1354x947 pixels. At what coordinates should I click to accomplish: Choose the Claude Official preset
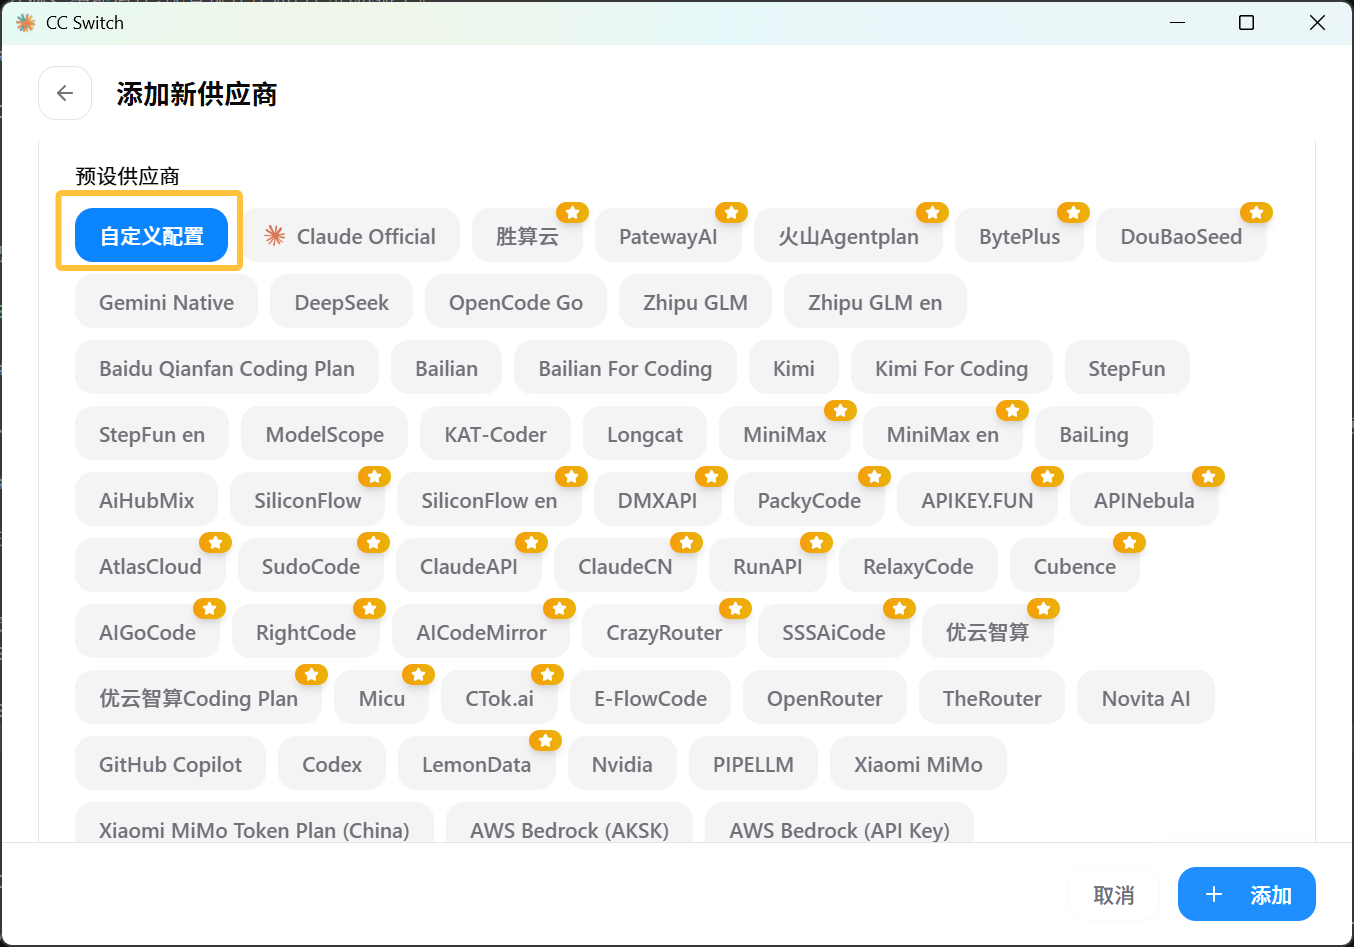tap(351, 236)
